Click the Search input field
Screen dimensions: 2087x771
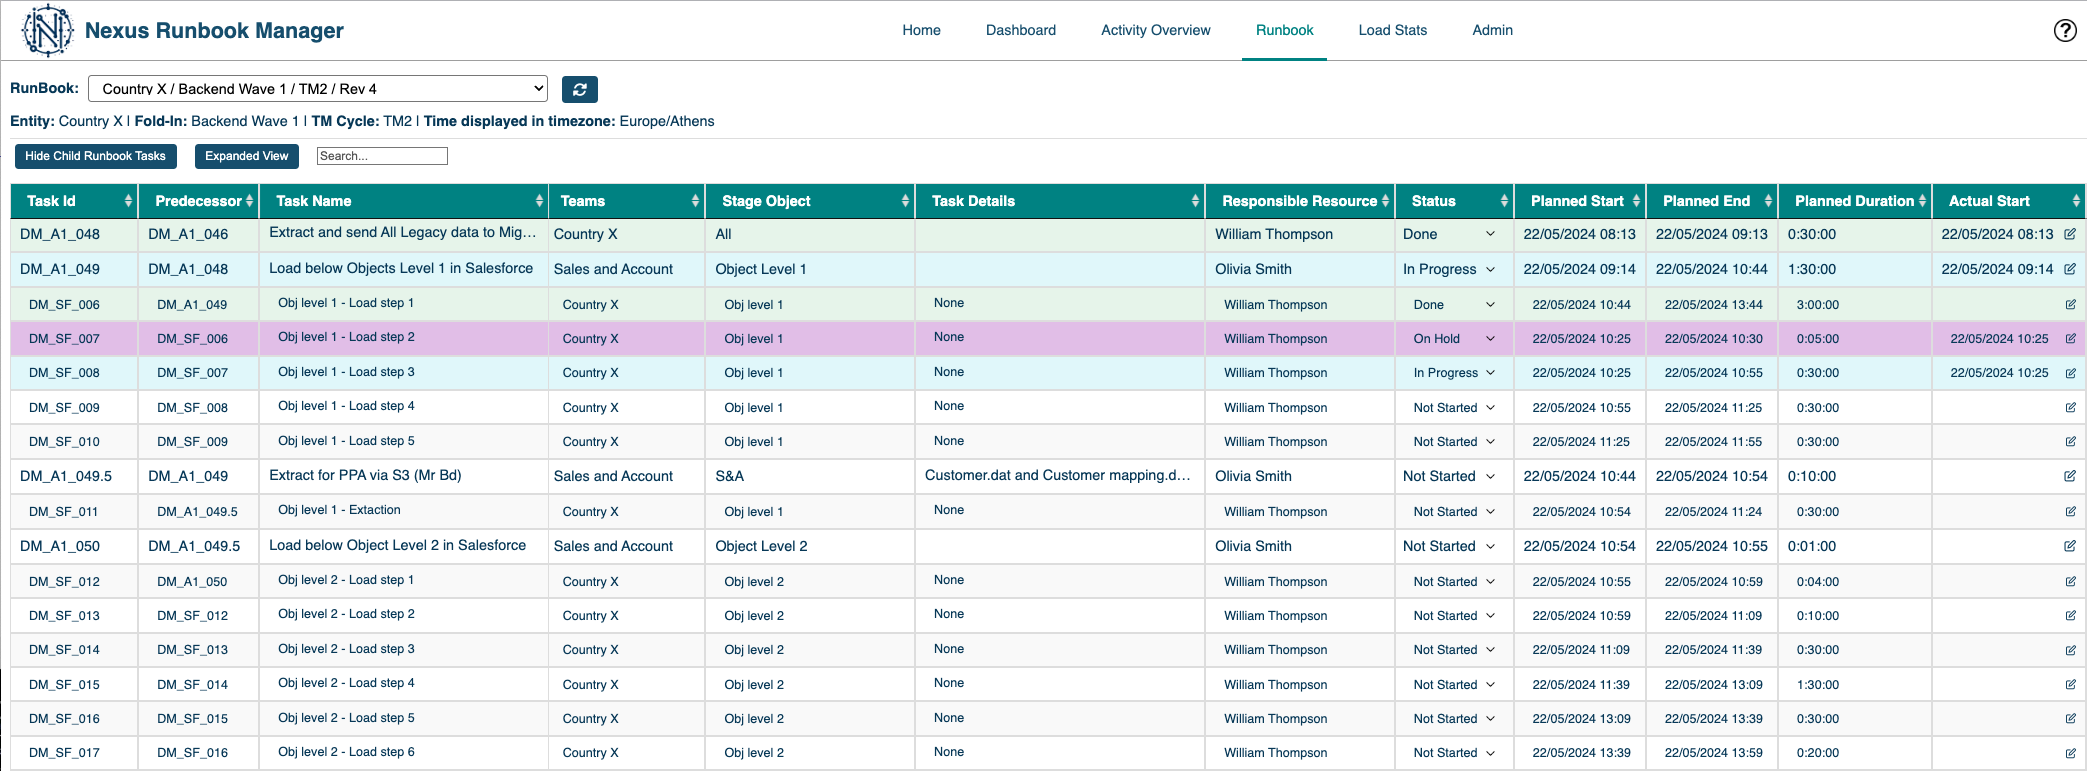[381, 156]
